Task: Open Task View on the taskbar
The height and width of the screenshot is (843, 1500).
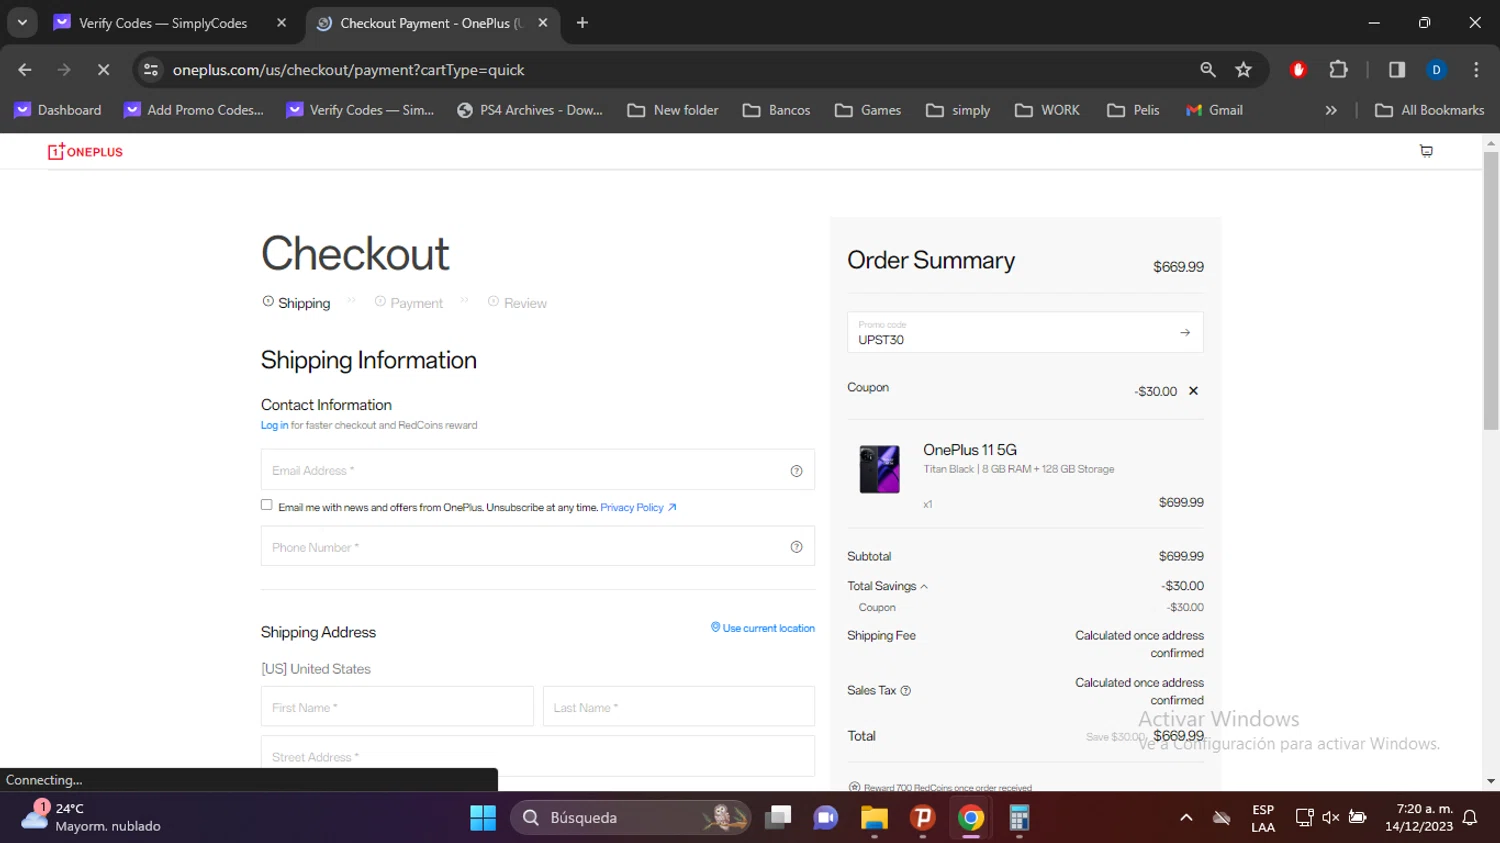Action: click(778, 818)
